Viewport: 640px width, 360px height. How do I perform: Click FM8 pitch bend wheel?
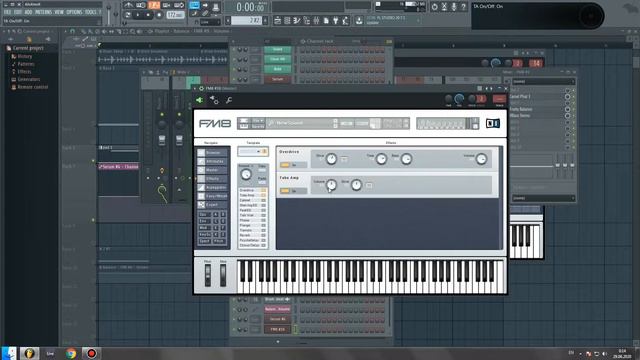[x=208, y=275]
